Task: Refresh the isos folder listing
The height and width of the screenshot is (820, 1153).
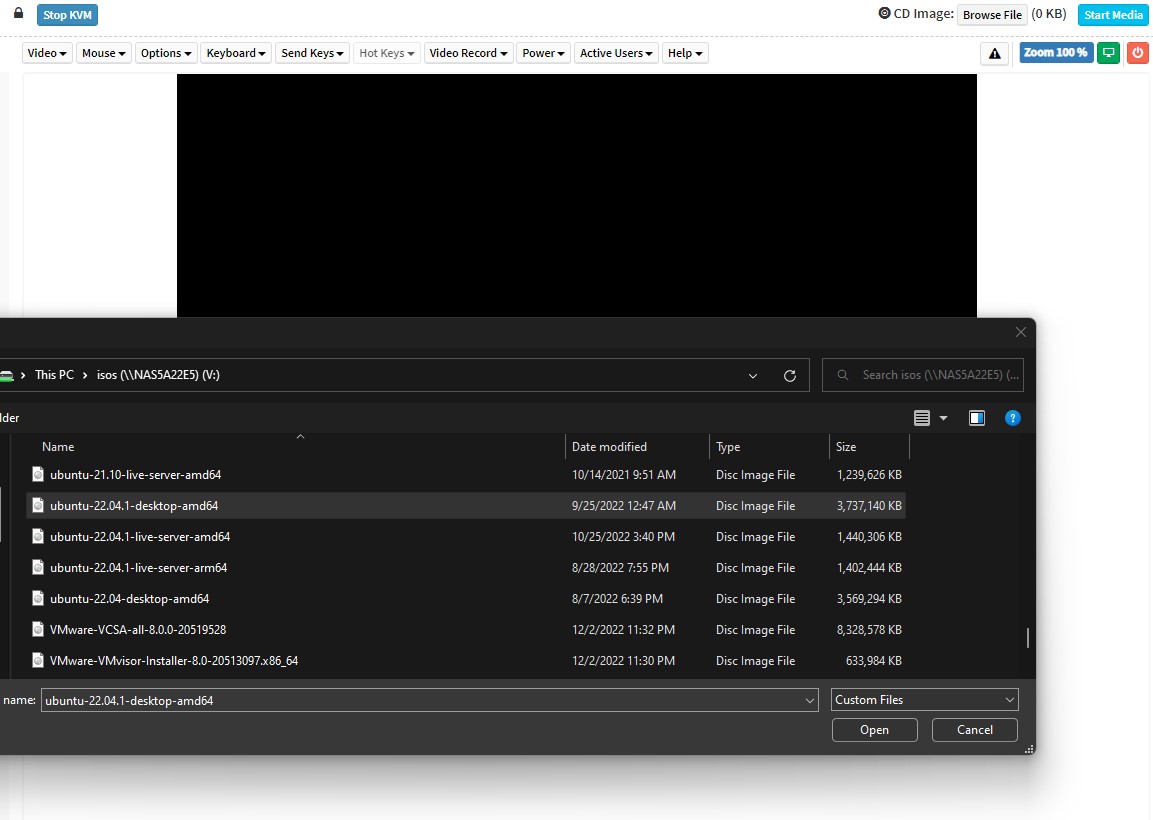Action: (790, 375)
